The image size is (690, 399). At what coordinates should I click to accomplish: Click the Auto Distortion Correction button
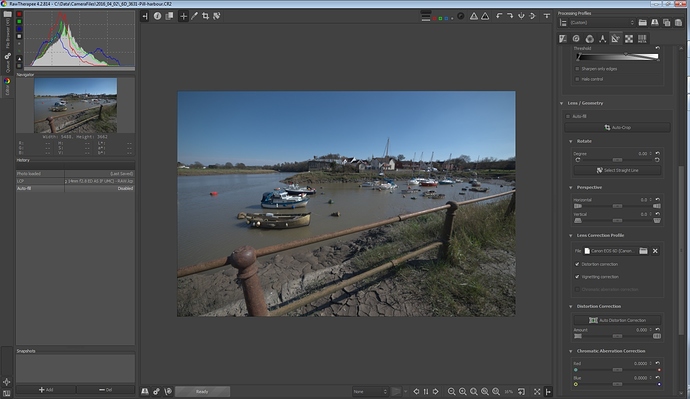coord(617,320)
